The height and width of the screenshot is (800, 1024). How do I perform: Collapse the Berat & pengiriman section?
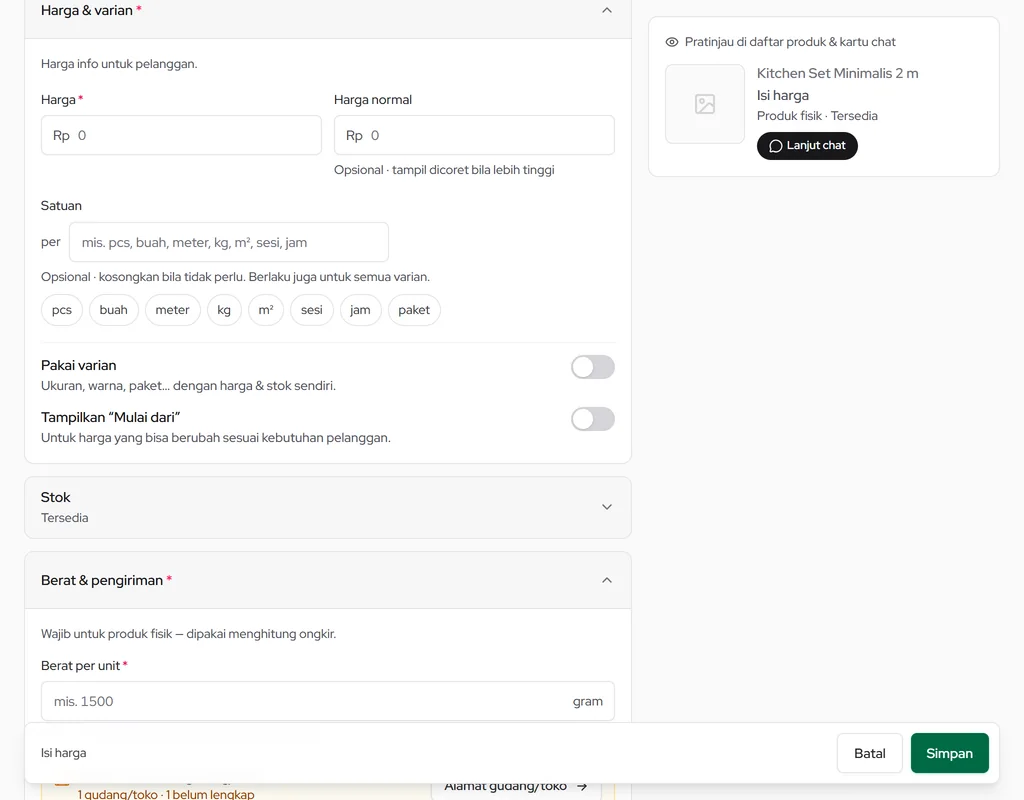click(x=607, y=580)
